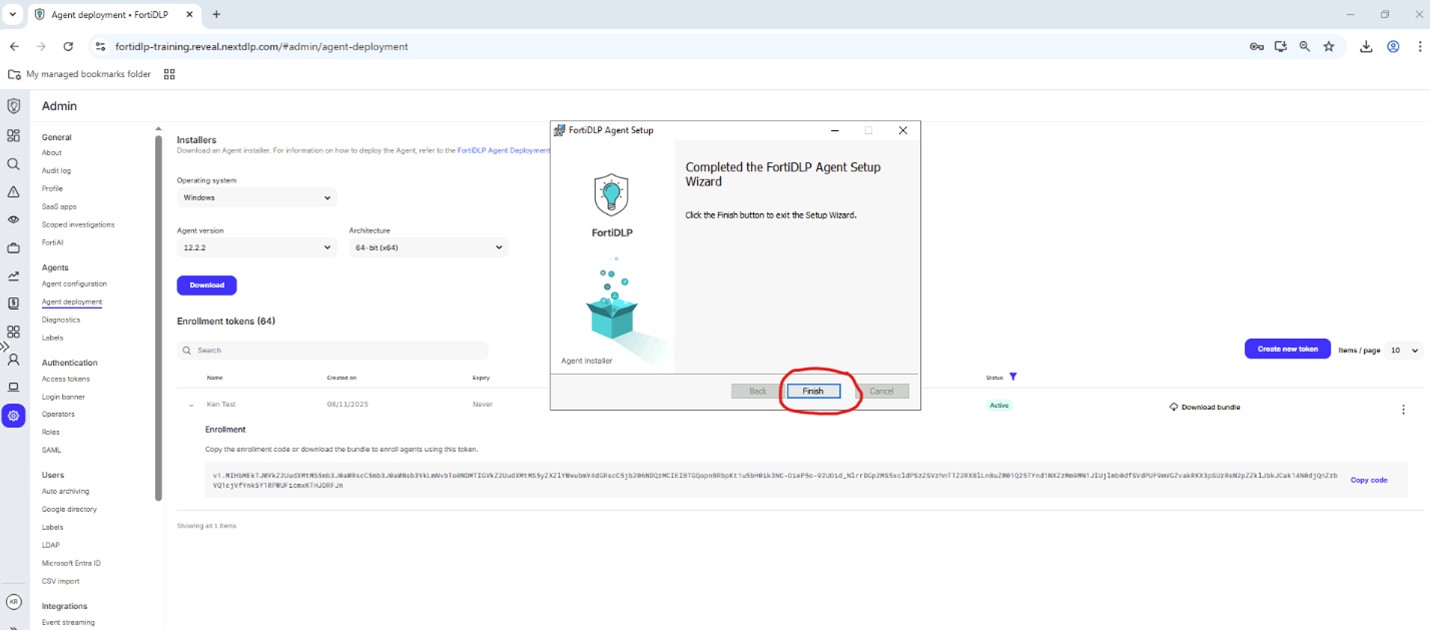Filter tokens by Status funnel icon
Viewport: 1430px width, 630px height.
tap(1013, 377)
